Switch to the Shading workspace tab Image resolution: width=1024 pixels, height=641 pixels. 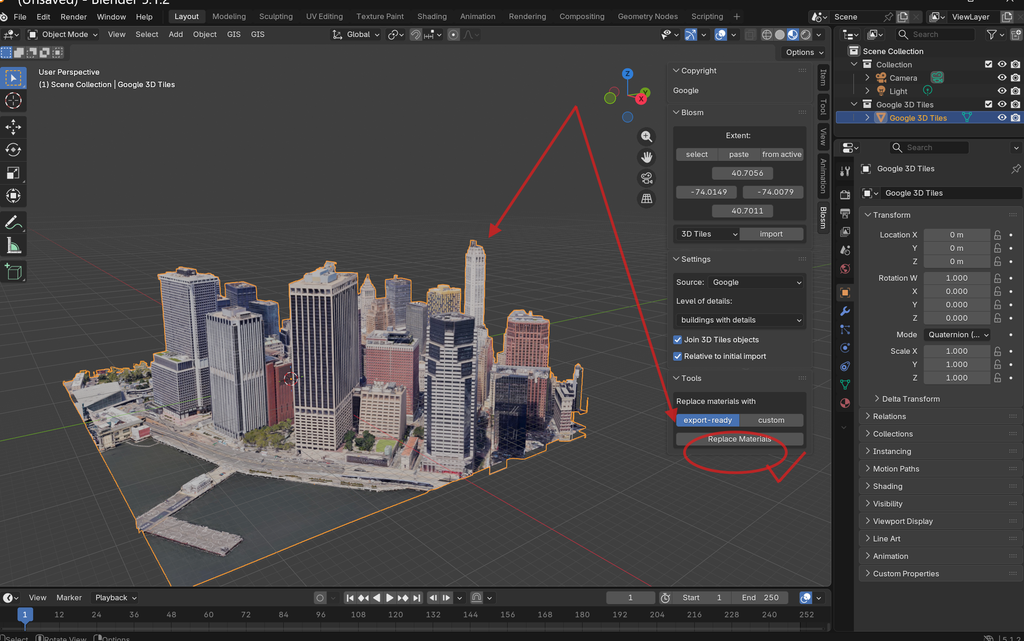(x=432, y=16)
